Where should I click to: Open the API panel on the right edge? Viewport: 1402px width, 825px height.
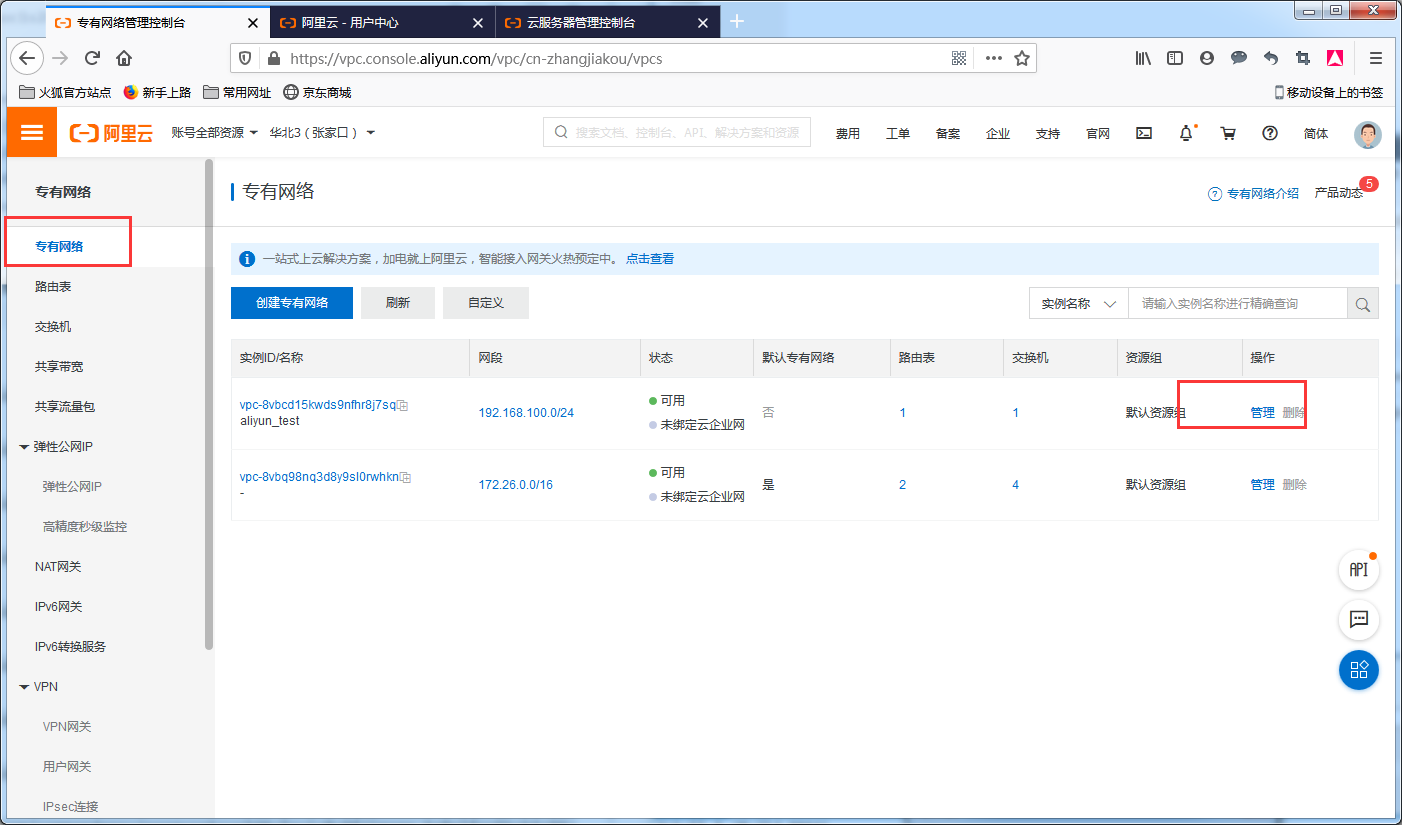pos(1358,570)
